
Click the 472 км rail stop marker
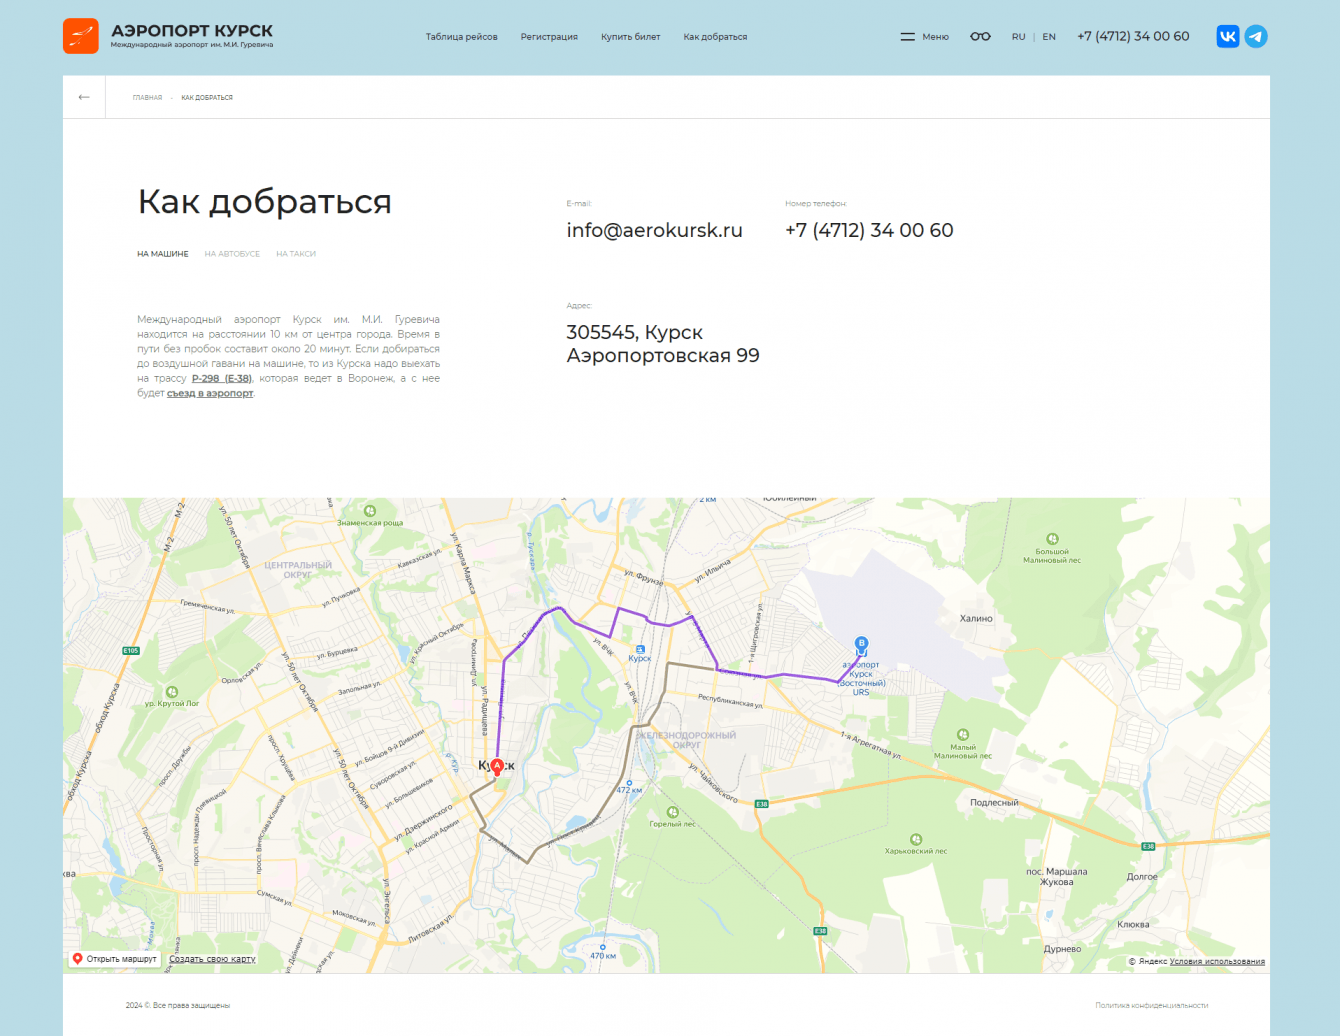click(629, 783)
